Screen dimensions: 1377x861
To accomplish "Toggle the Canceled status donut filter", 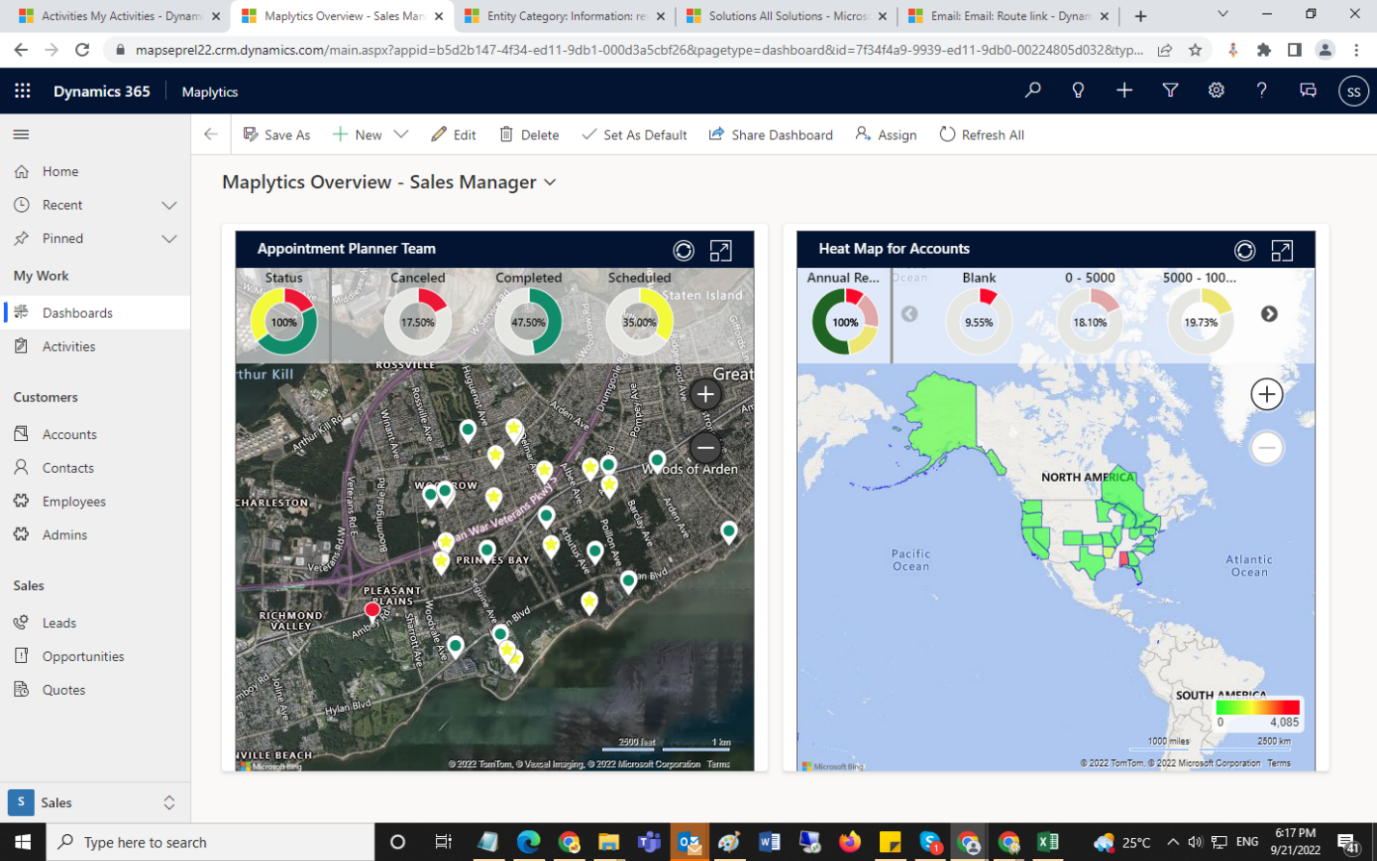I will coord(418,321).
